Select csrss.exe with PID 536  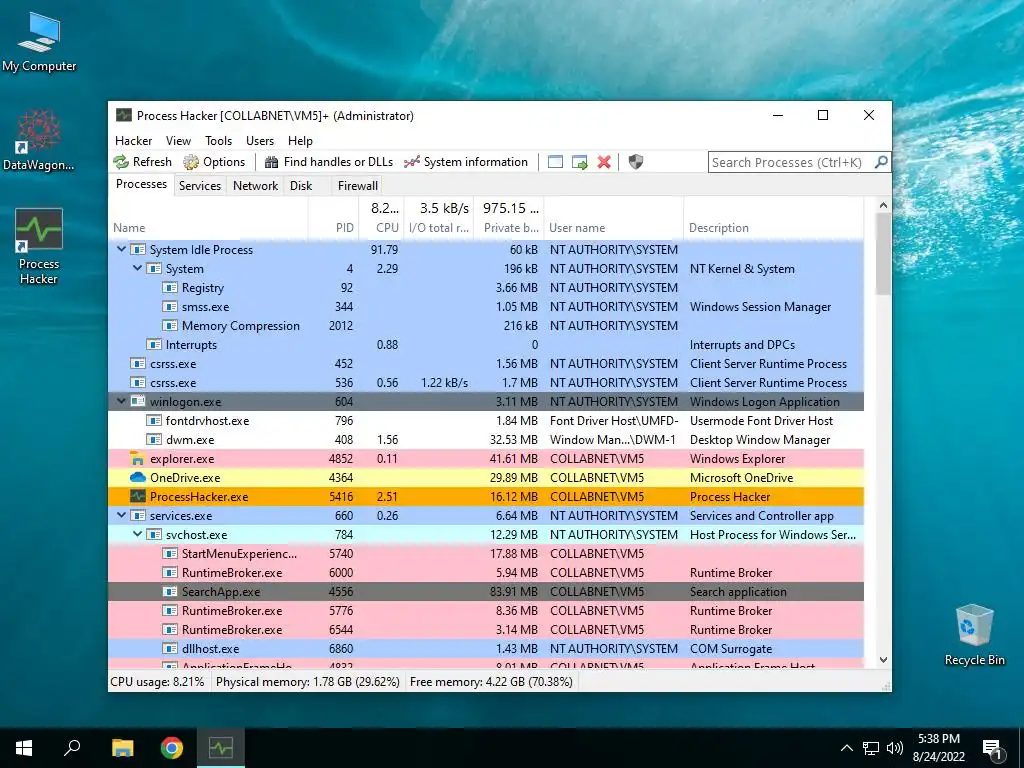[x=486, y=383]
